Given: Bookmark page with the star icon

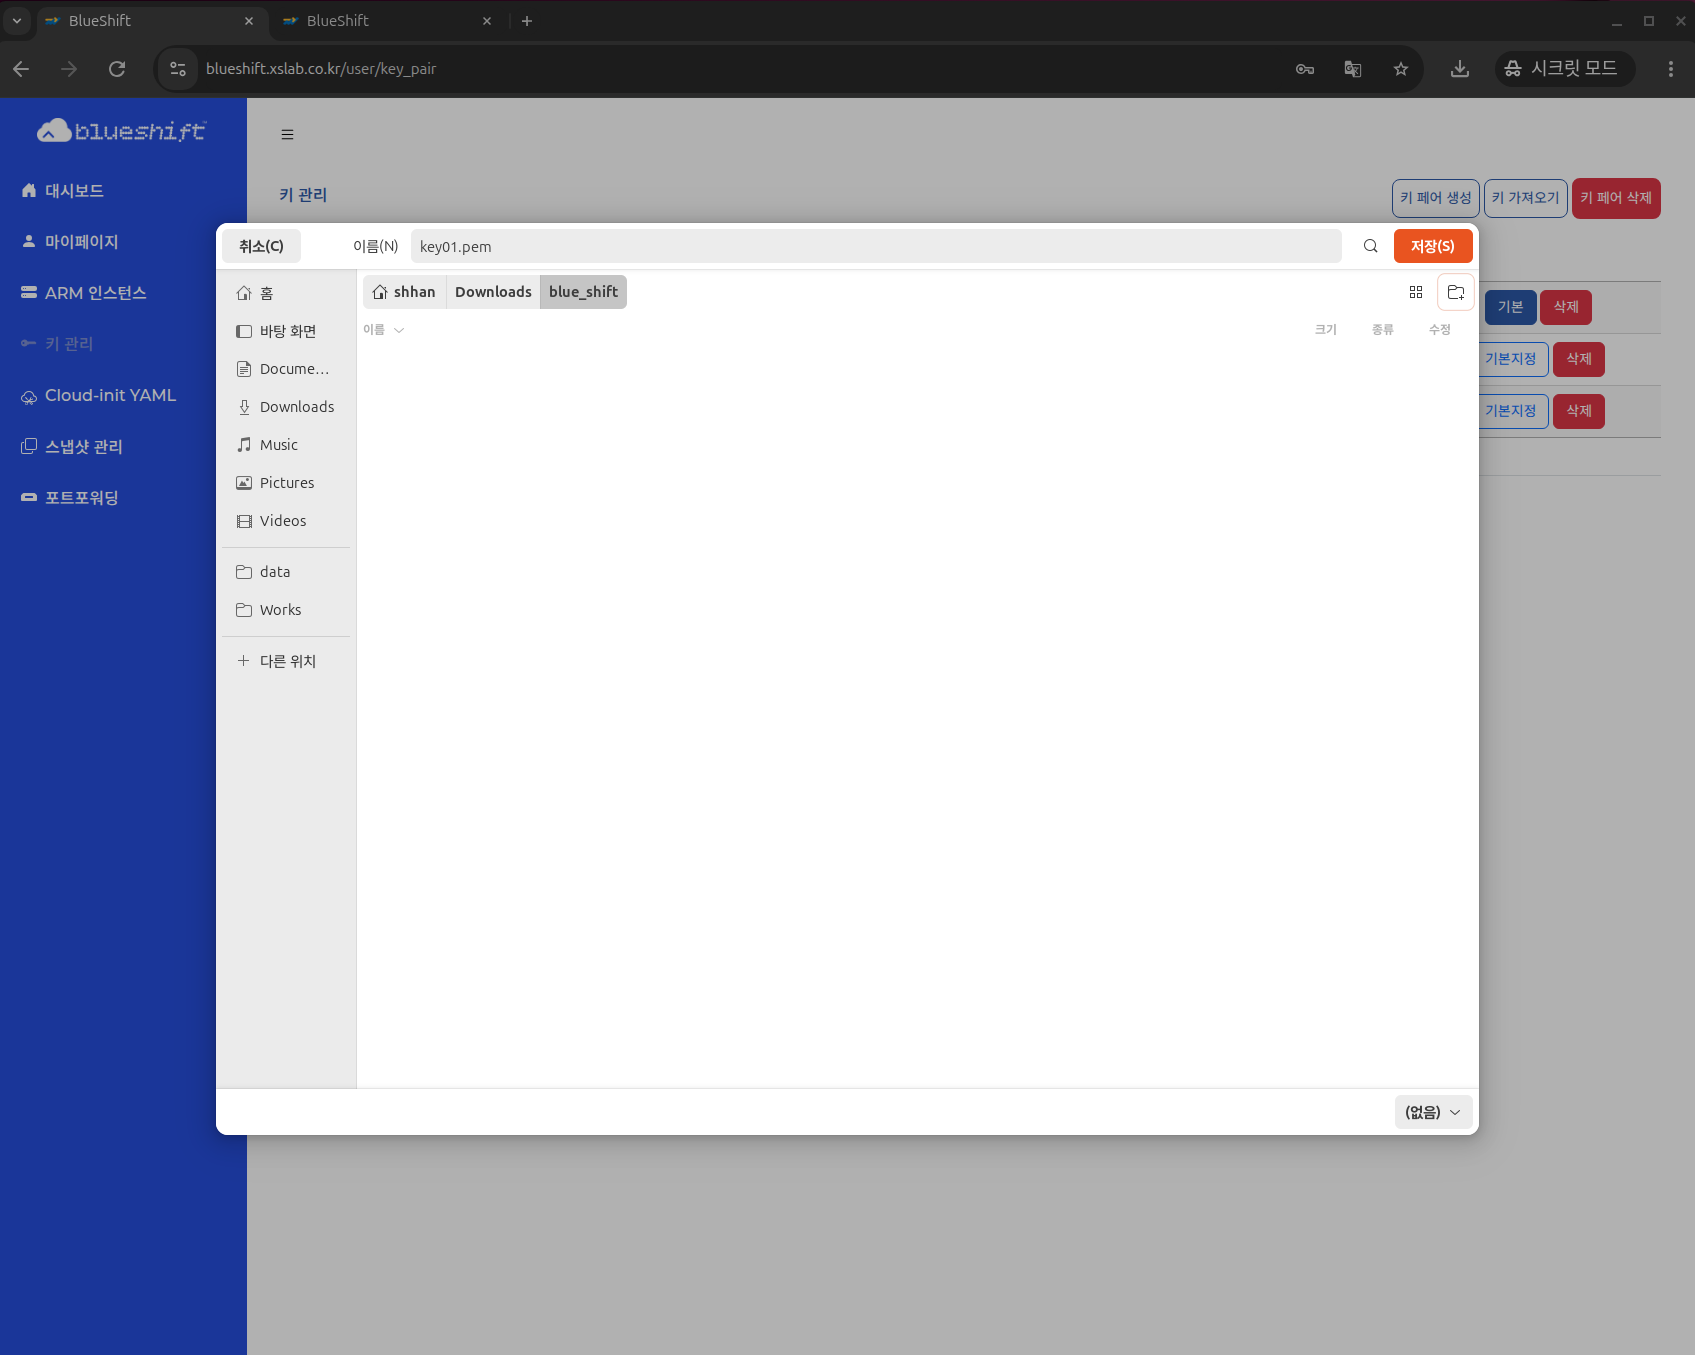Looking at the screenshot, I should [x=1400, y=69].
